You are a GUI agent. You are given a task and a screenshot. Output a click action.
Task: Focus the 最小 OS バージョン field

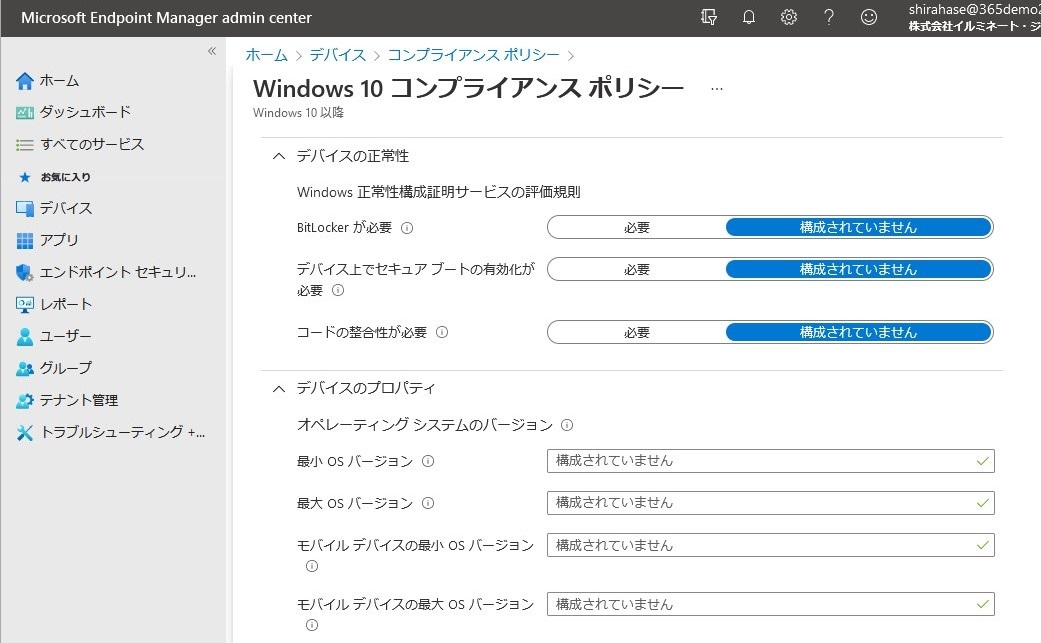pyautogui.click(x=771, y=461)
